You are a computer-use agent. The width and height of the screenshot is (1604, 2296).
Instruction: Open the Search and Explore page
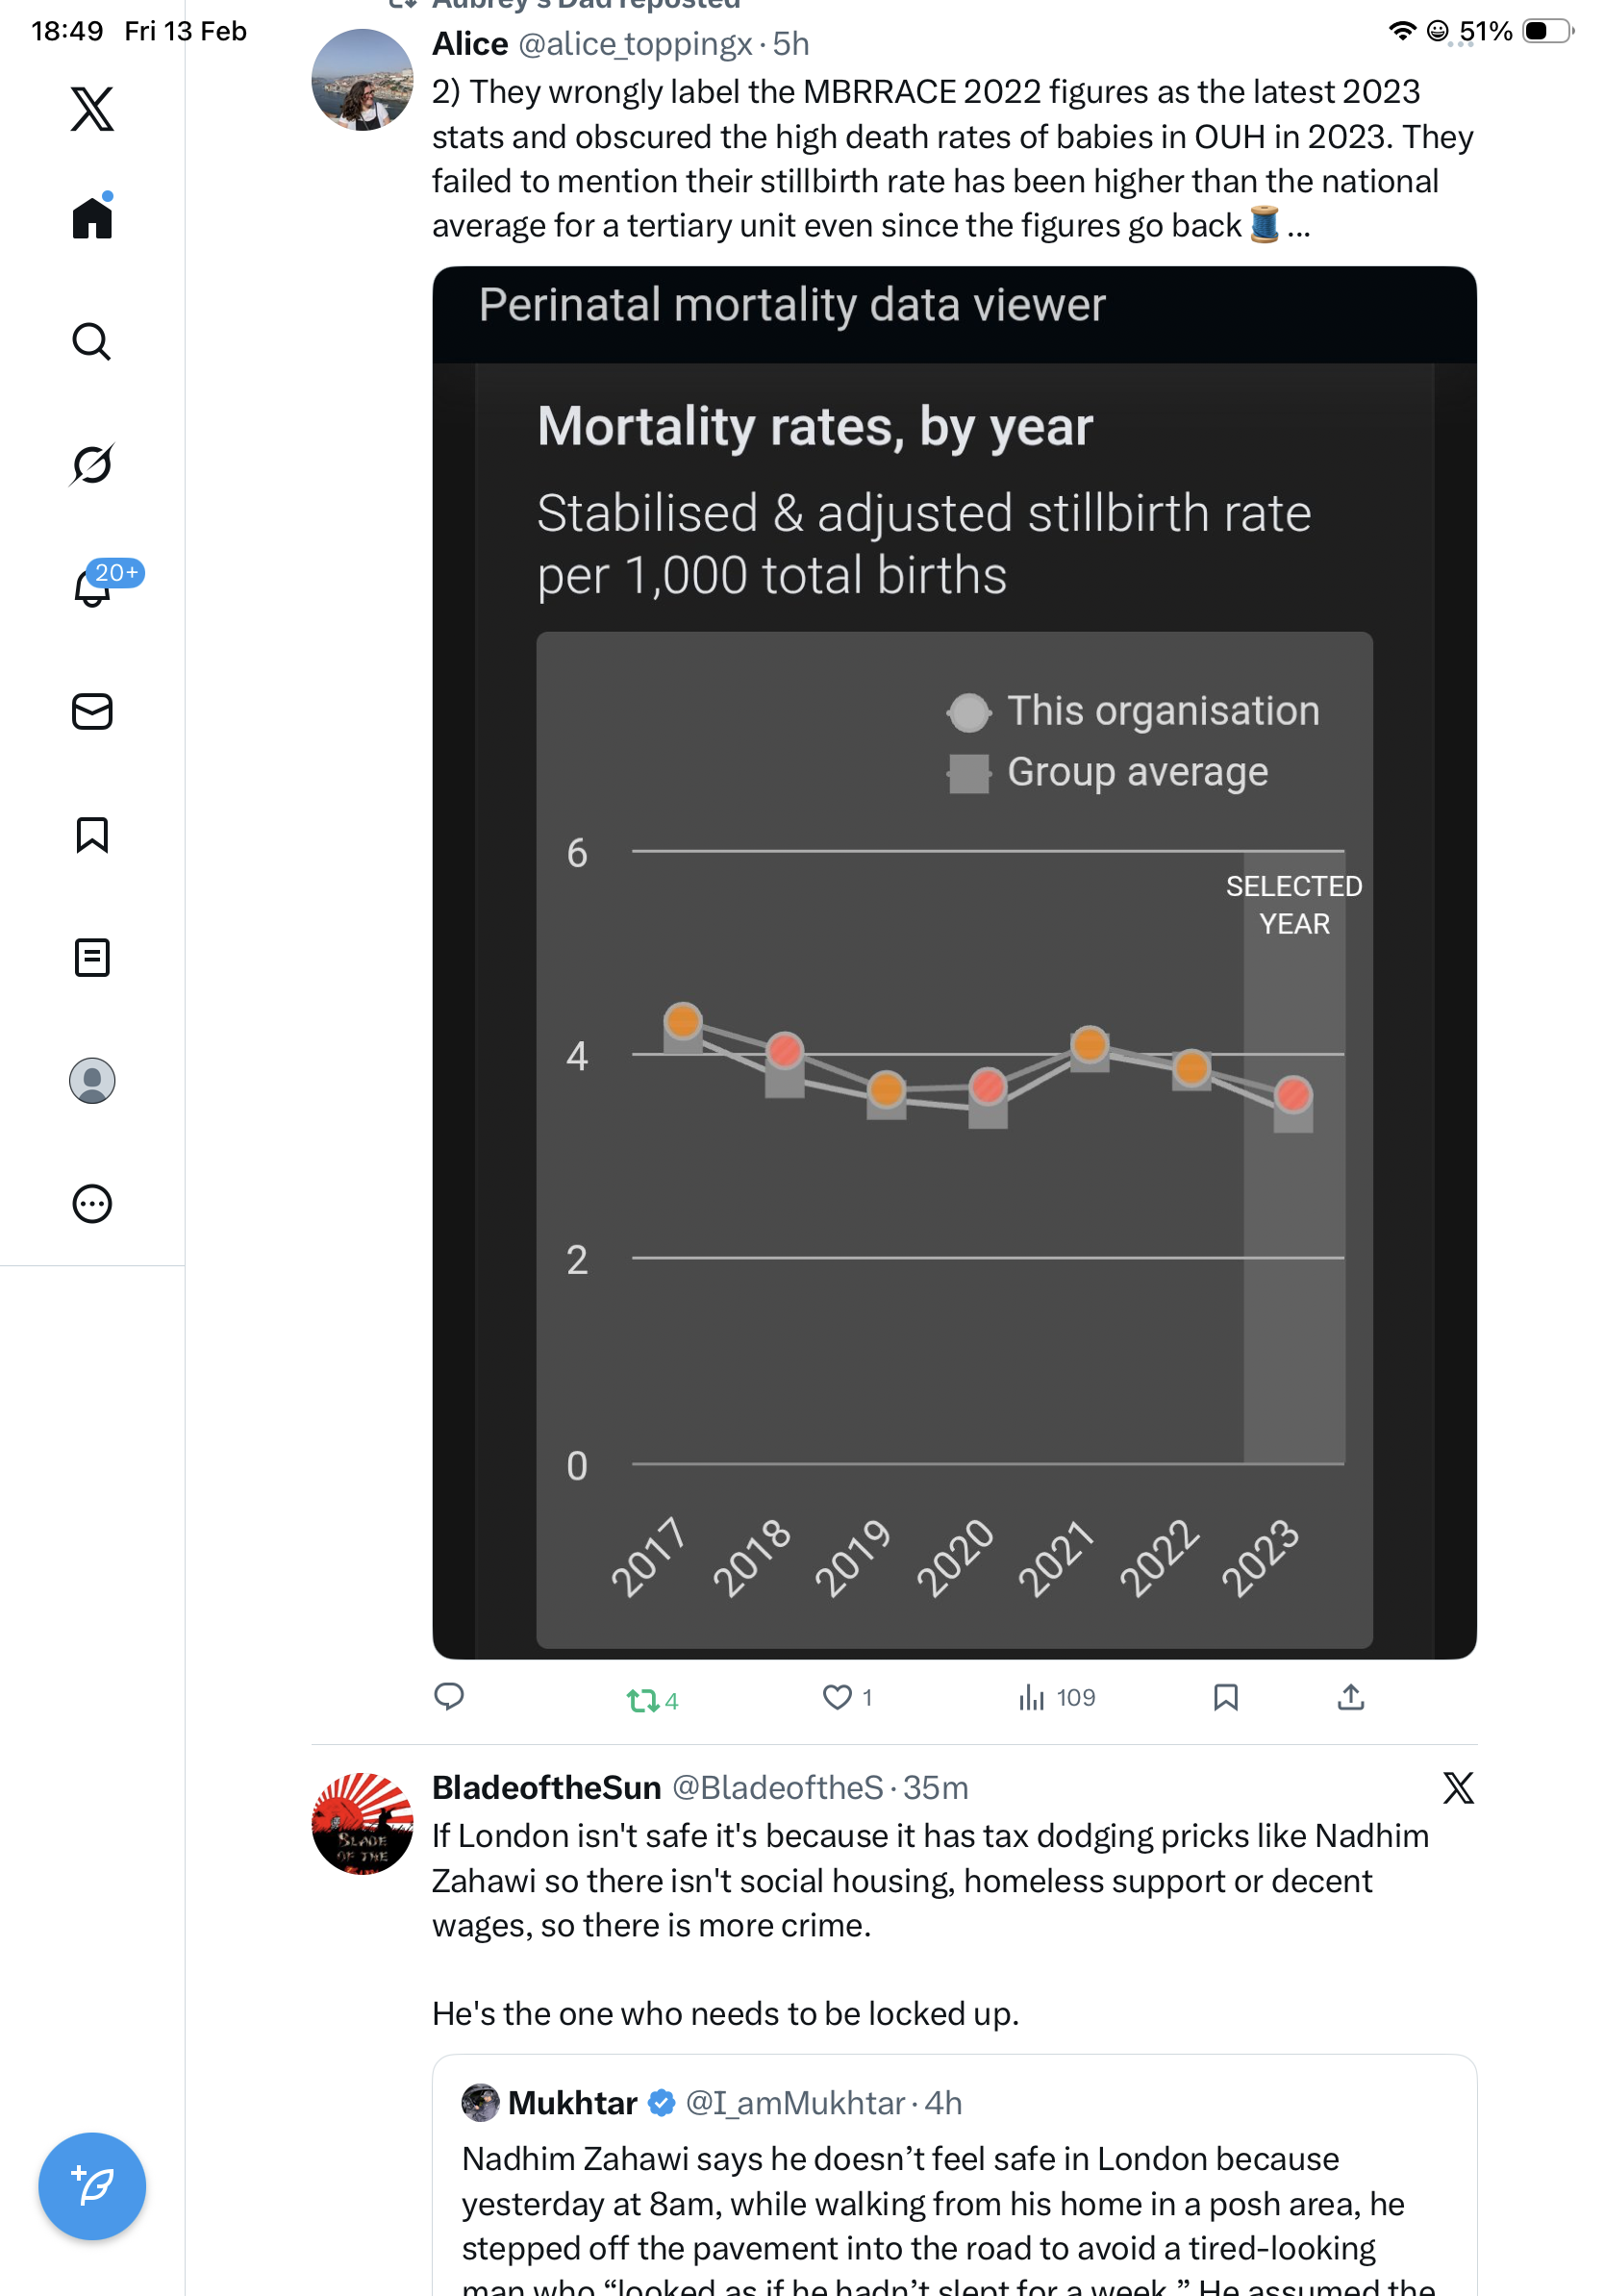[92, 342]
